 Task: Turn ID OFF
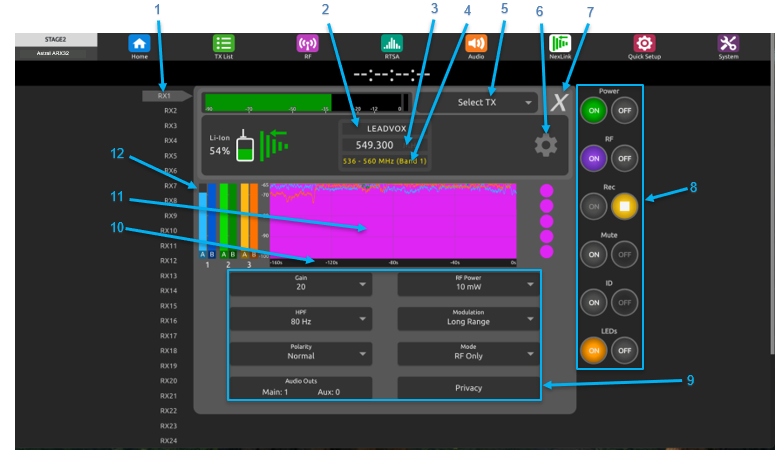click(624, 302)
